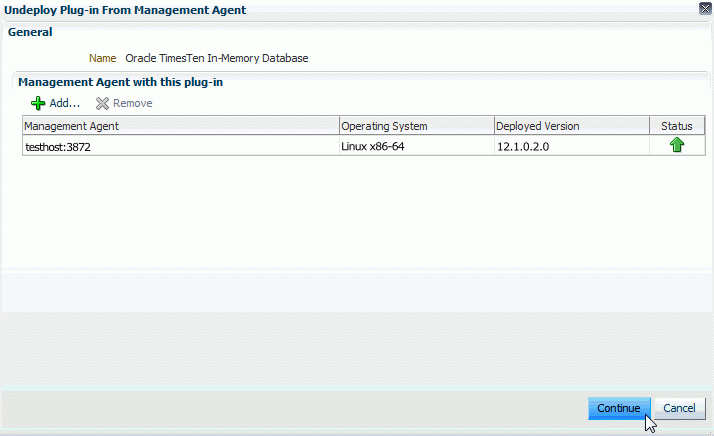
Task: Select the testhost:3872 agent row
Action: tap(363, 146)
